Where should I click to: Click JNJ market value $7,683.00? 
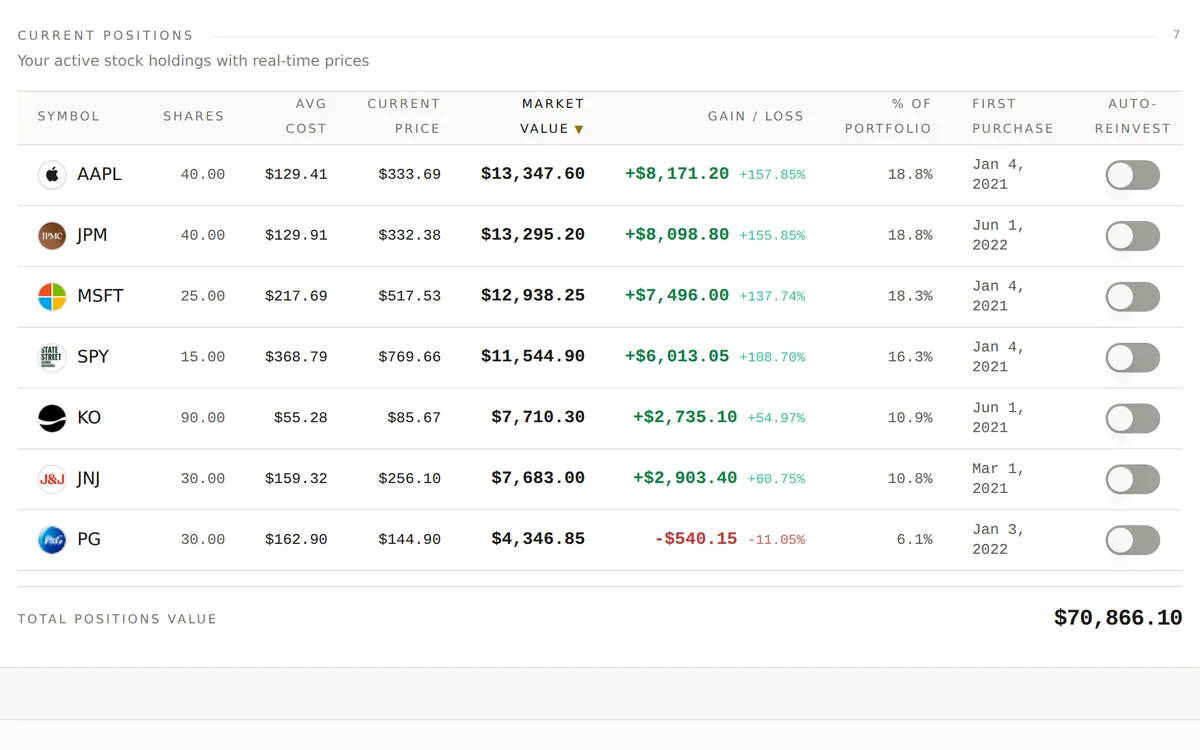538,479
